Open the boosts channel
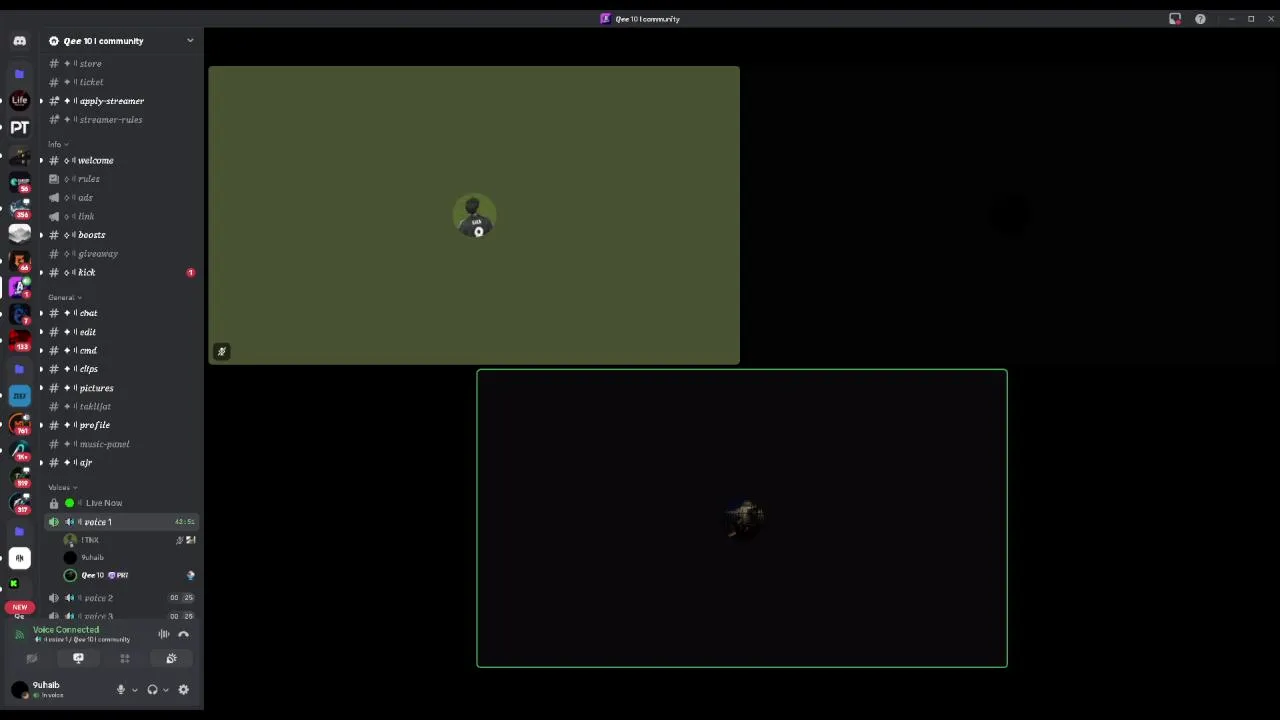 click(x=122, y=235)
